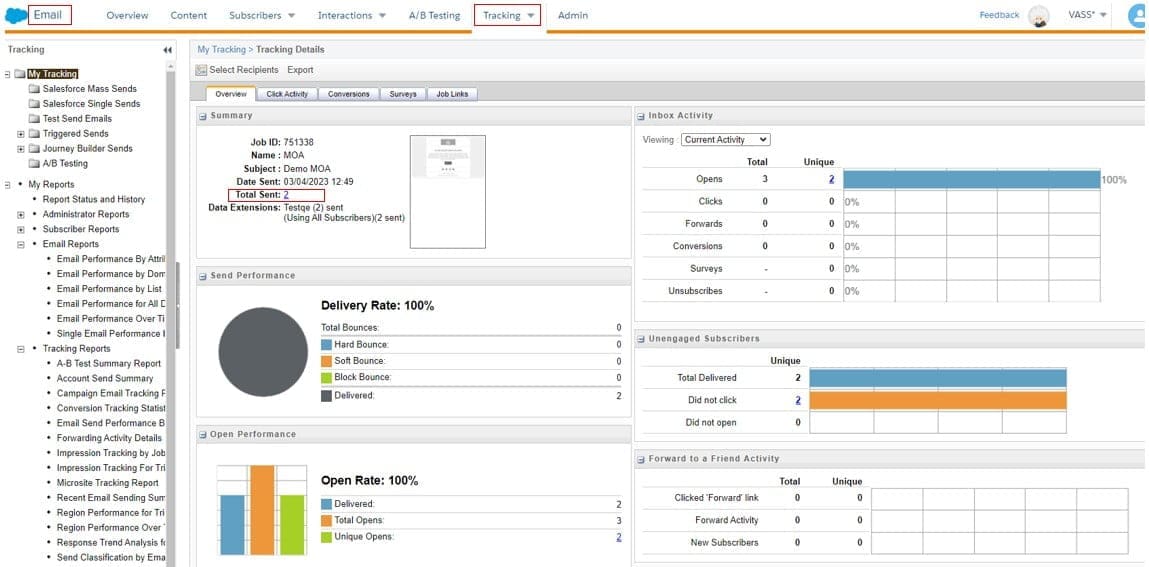Click the email preview thumbnail
The width and height of the screenshot is (1149, 567).
(x=448, y=191)
